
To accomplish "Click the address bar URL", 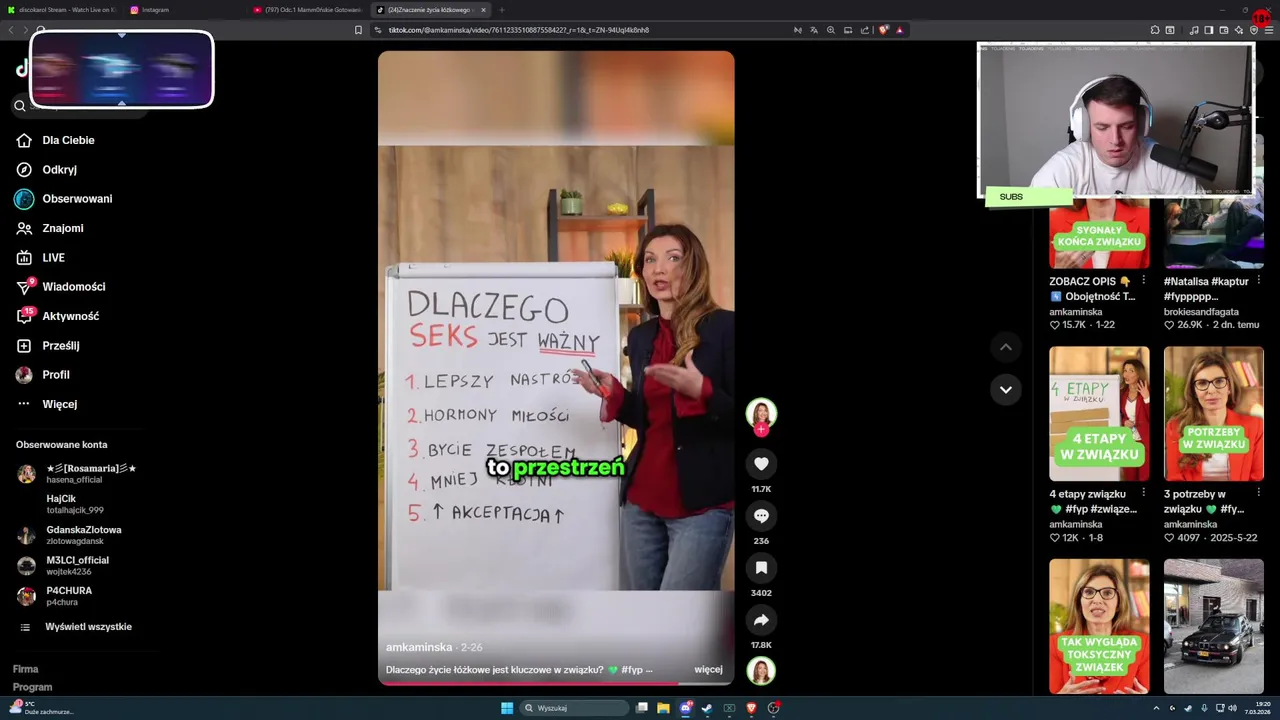I will [519, 30].
